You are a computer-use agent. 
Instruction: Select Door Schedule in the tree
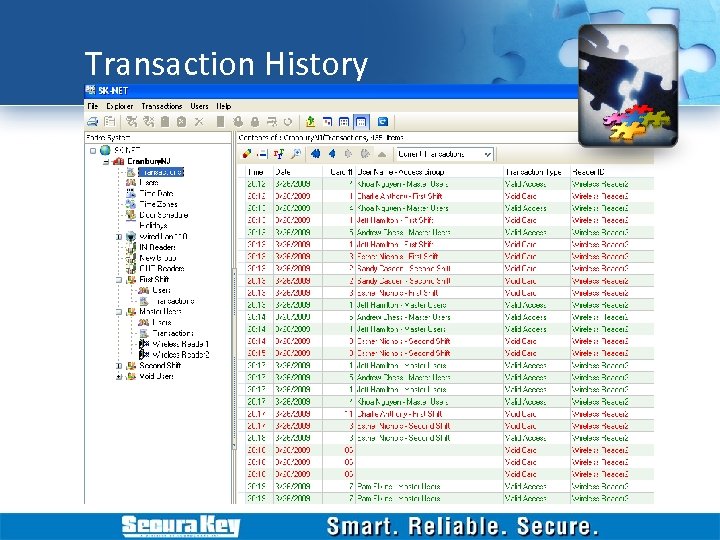coord(163,215)
